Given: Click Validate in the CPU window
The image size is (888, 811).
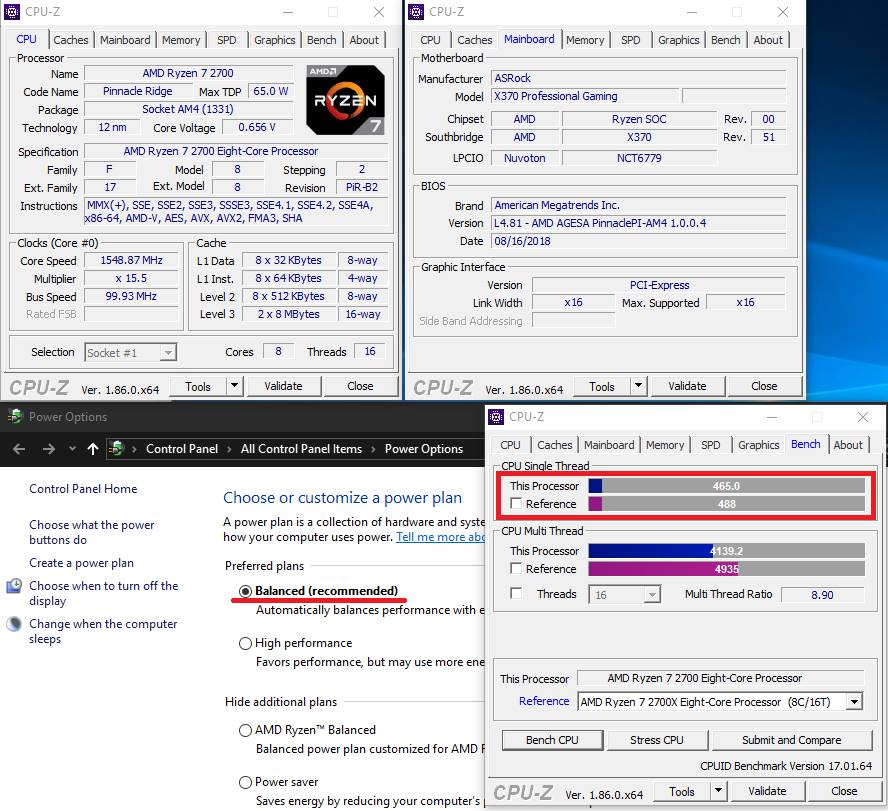Looking at the screenshot, I should coord(283,386).
